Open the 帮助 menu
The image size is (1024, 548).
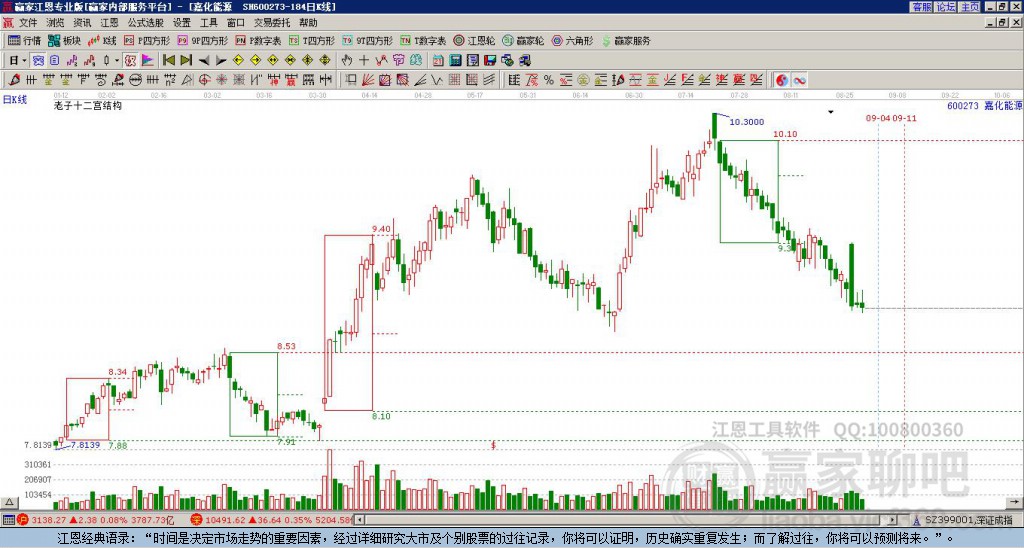coord(308,23)
